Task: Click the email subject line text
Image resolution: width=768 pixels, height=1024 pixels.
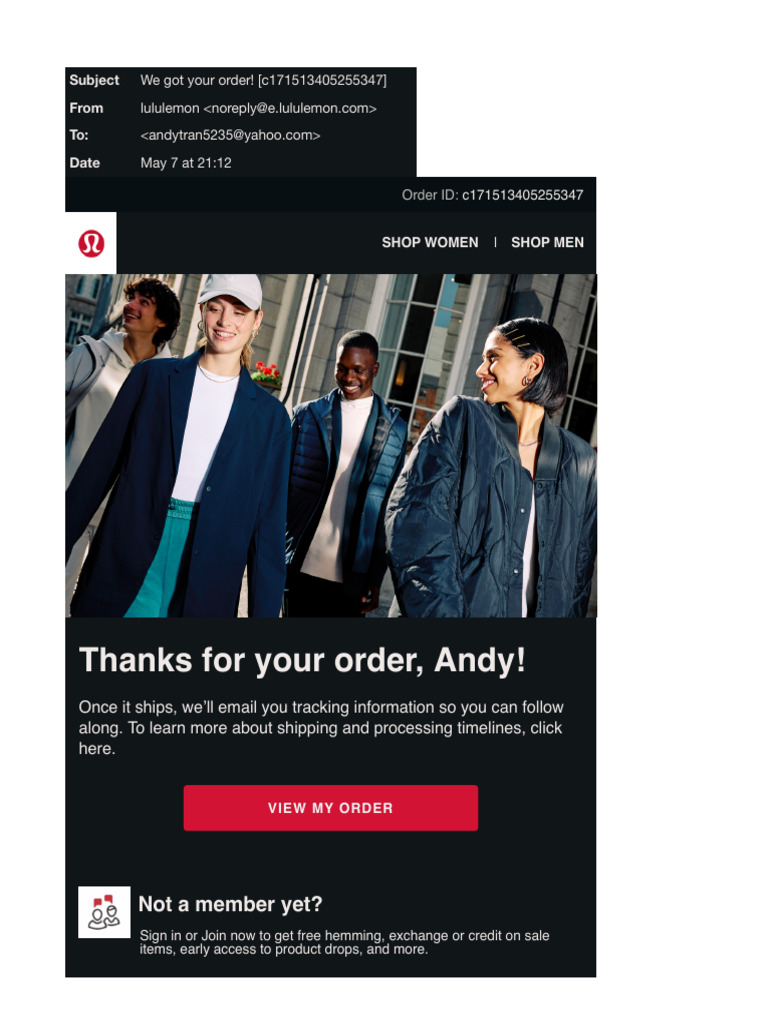Action: tap(263, 80)
